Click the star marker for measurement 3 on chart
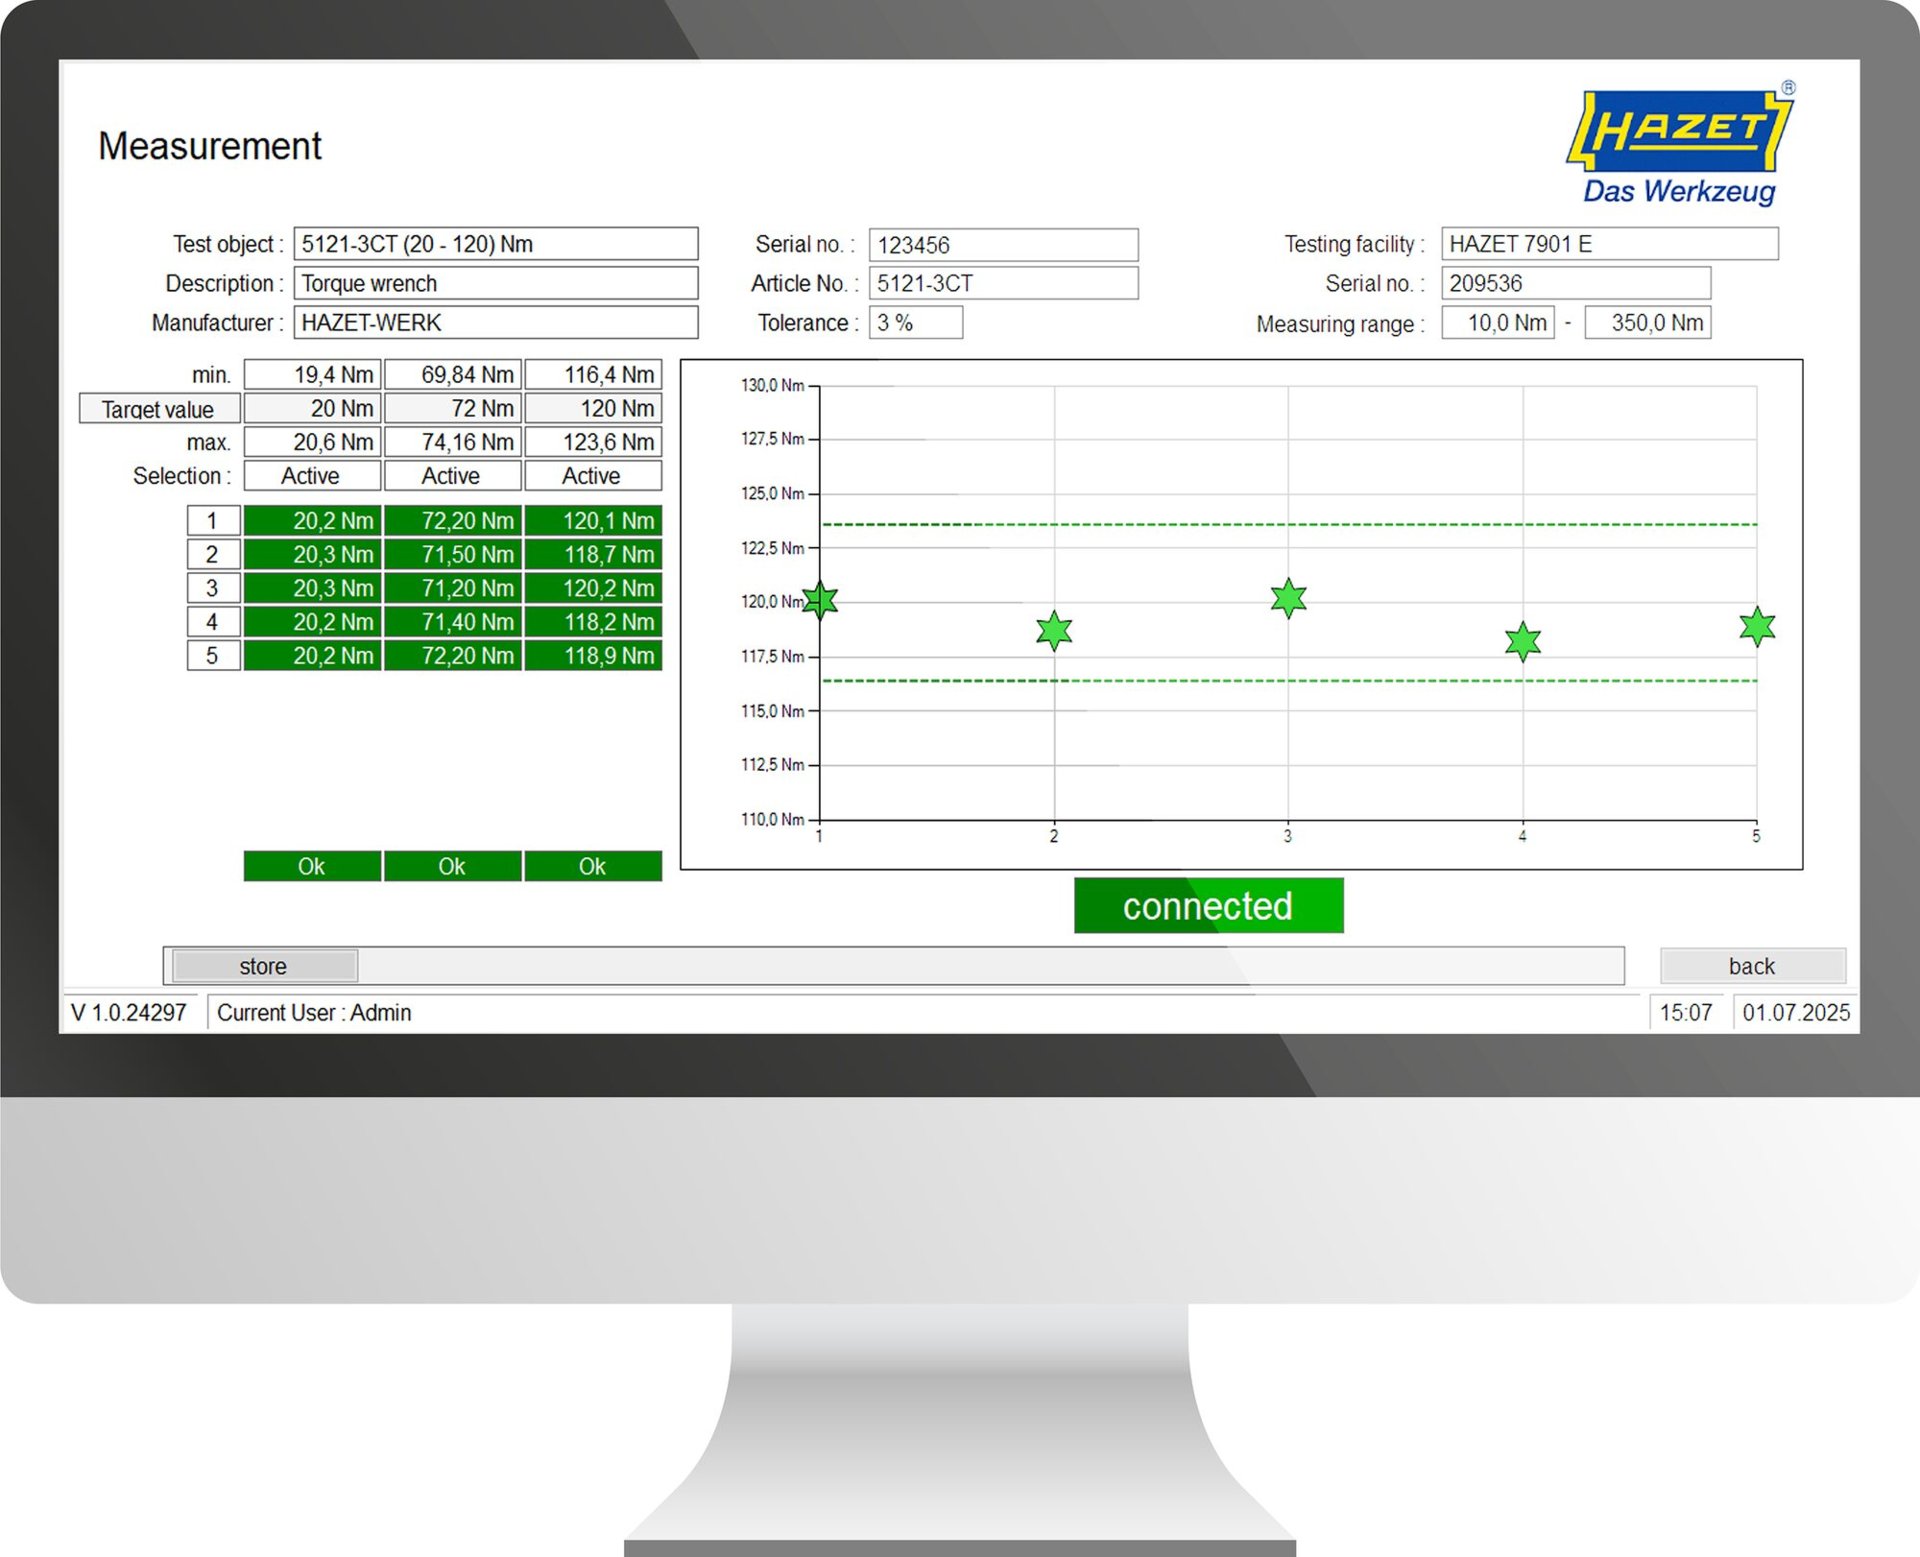The width and height of the screenshot is (1920, 1557). 1288,598
